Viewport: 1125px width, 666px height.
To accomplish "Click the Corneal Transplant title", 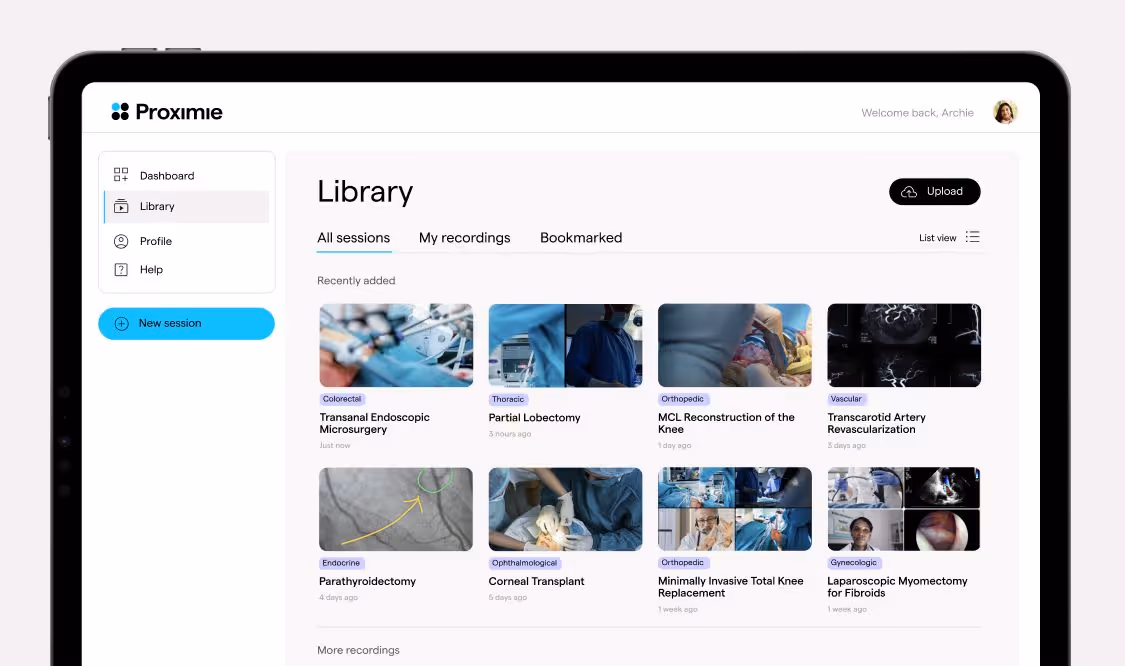I will pyautogui.click(x=537, y=581).
